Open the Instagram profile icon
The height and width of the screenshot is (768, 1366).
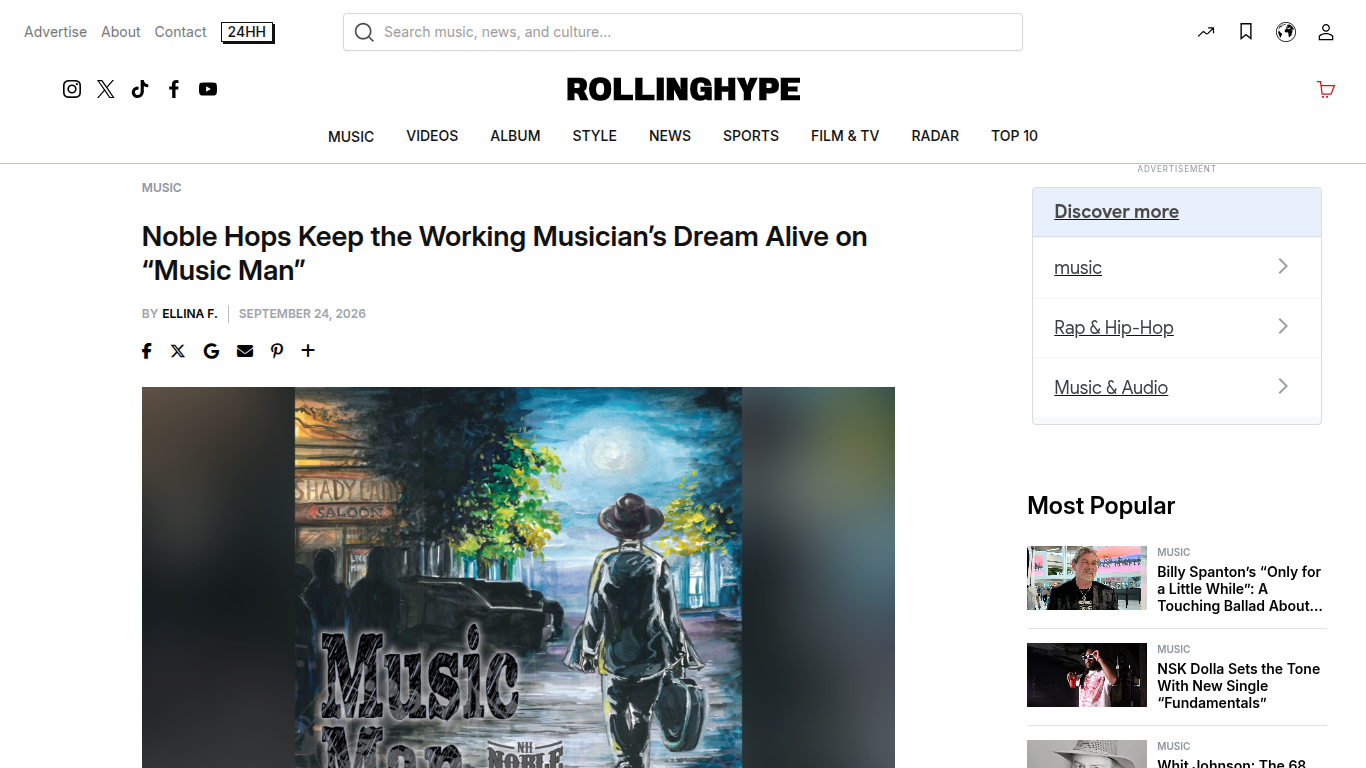point(72,89)
